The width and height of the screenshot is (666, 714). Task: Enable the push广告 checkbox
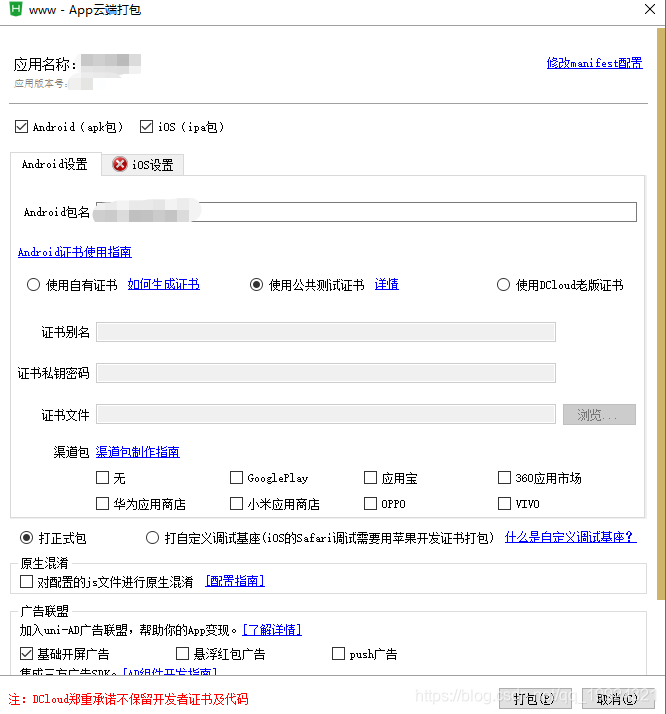pos(338,654)
